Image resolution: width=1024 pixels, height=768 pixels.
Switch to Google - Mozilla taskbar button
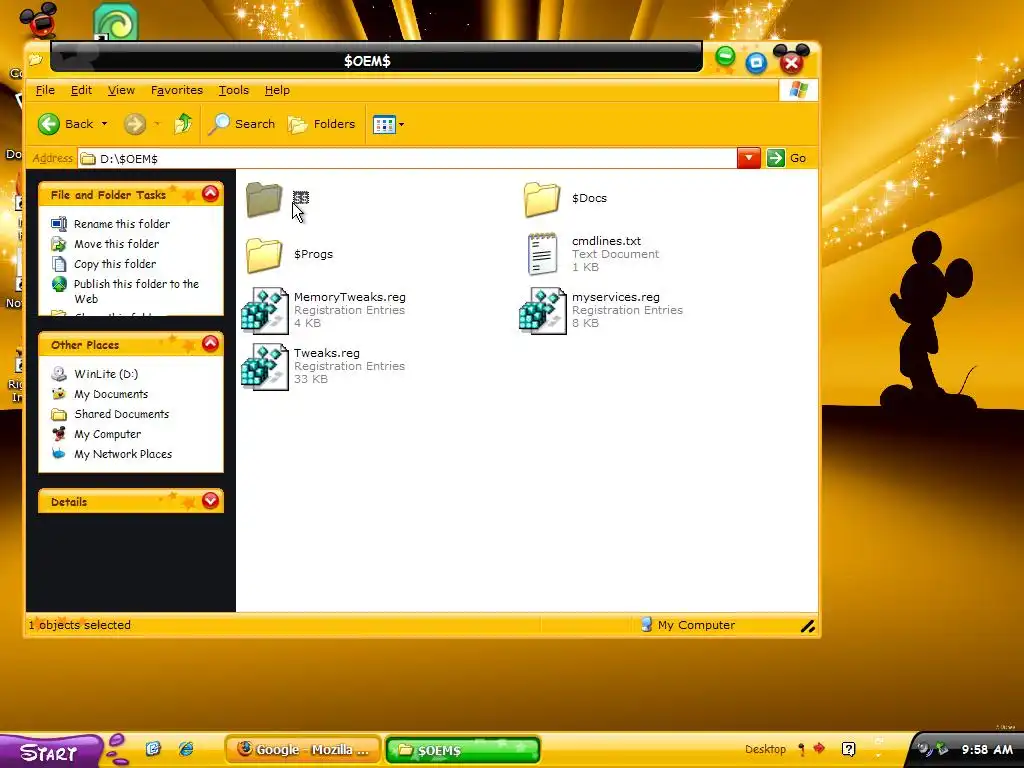(302, 750)
